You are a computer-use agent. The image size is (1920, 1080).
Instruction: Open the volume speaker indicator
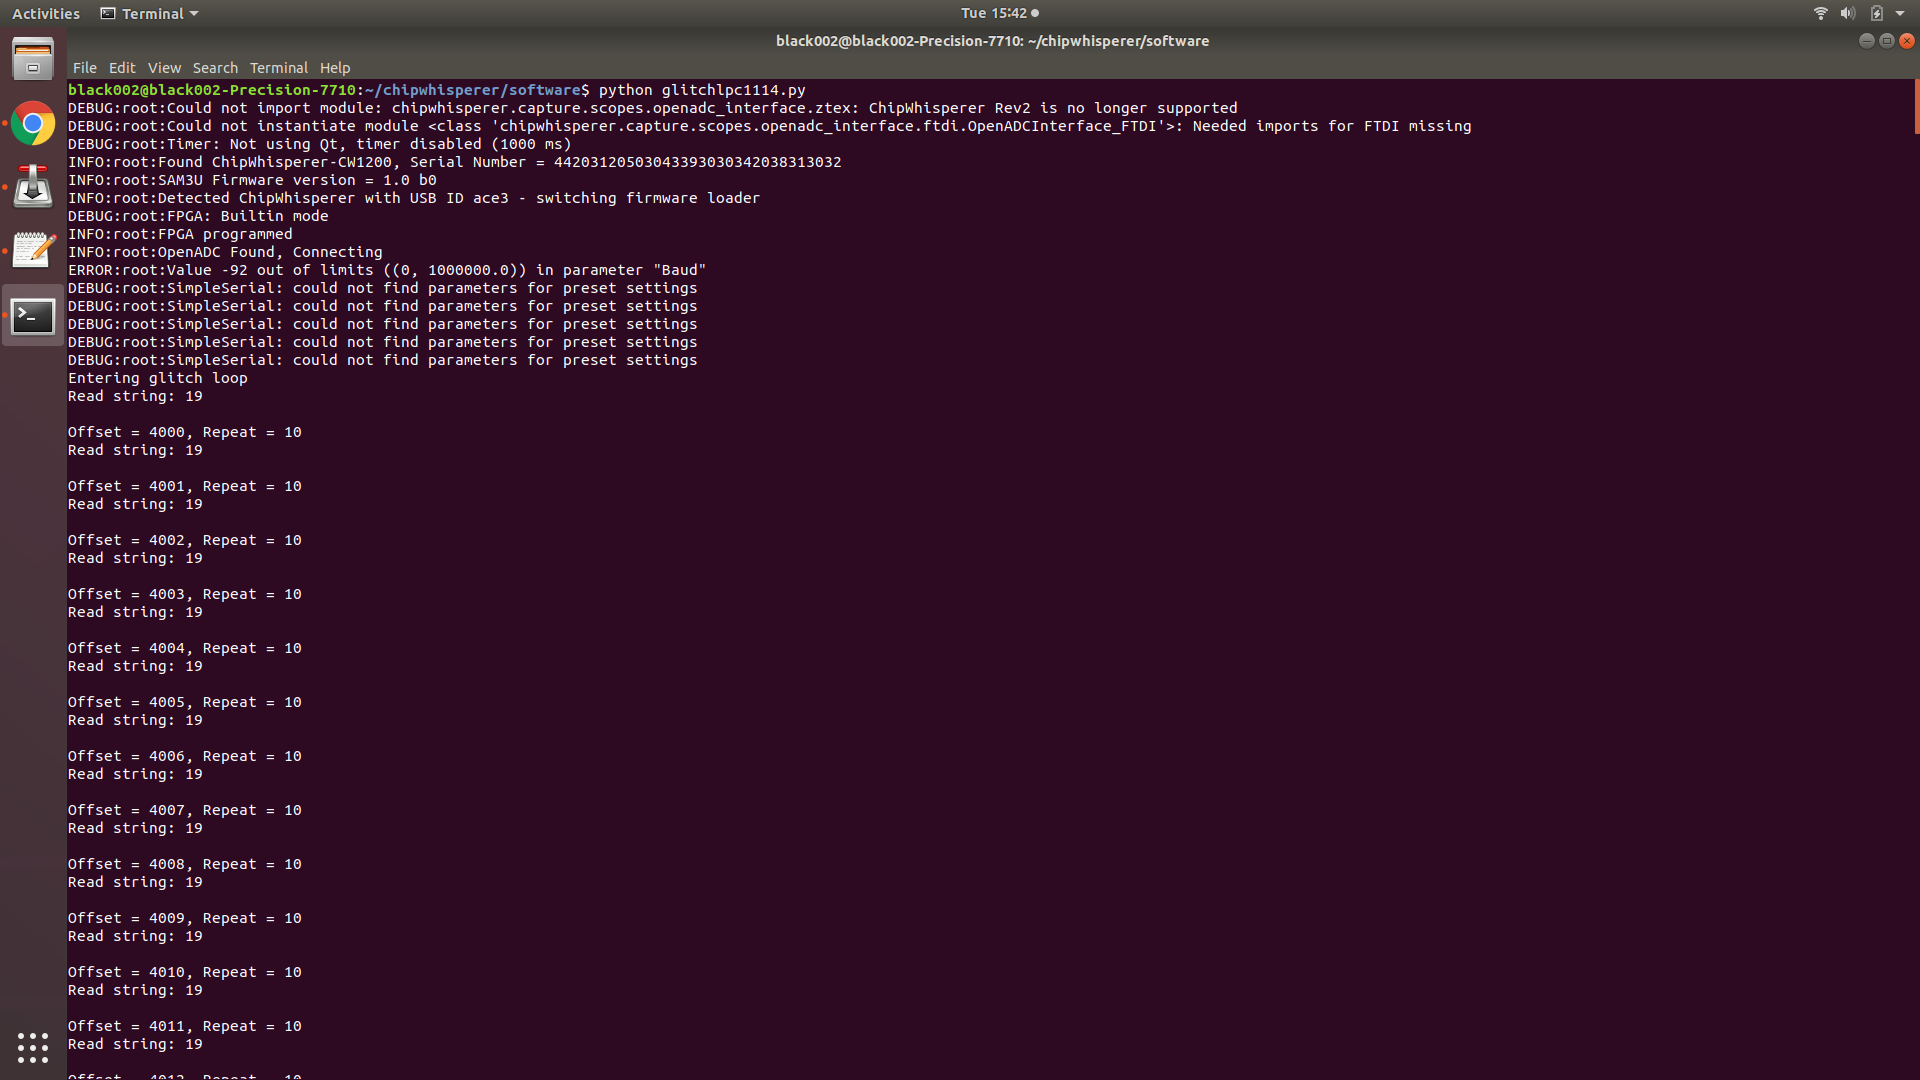click(1848, 13)
